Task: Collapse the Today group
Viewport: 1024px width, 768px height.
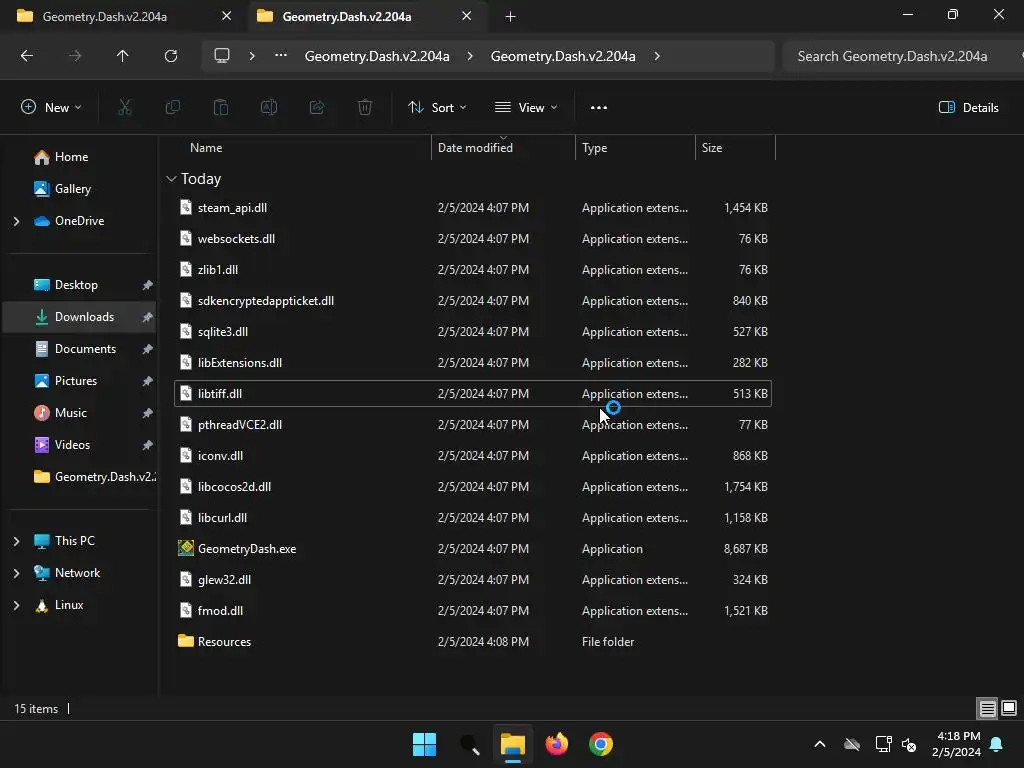Action: [171, 179]
